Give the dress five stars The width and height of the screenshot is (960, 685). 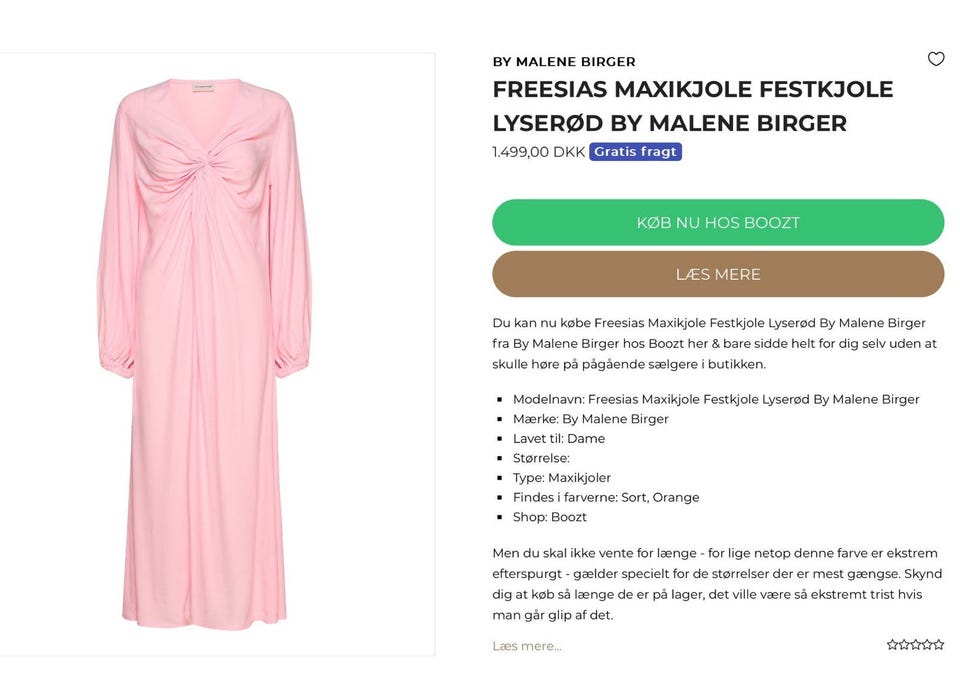pos(939,645)
